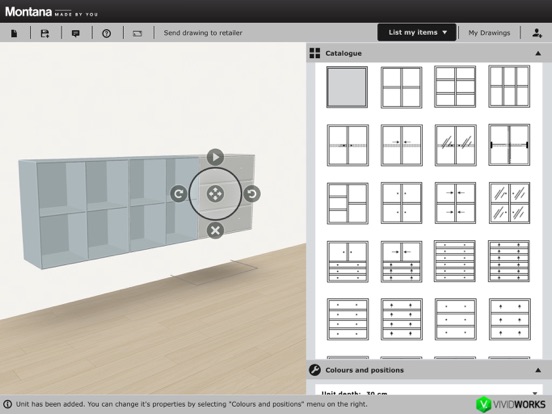This screenshot has height=414, width=552.
Task: Select two doors over three drawers, dot knobs
Action: (x=347, y=262)
